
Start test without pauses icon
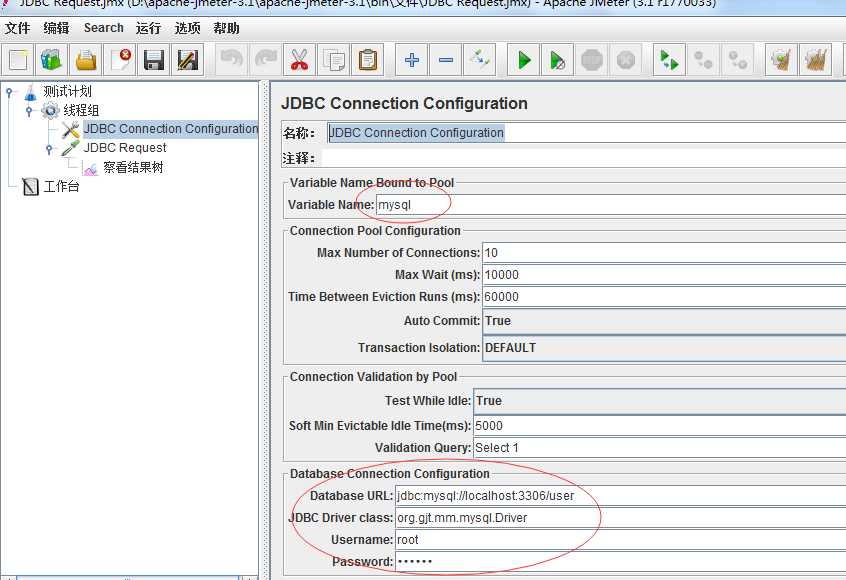558,60
